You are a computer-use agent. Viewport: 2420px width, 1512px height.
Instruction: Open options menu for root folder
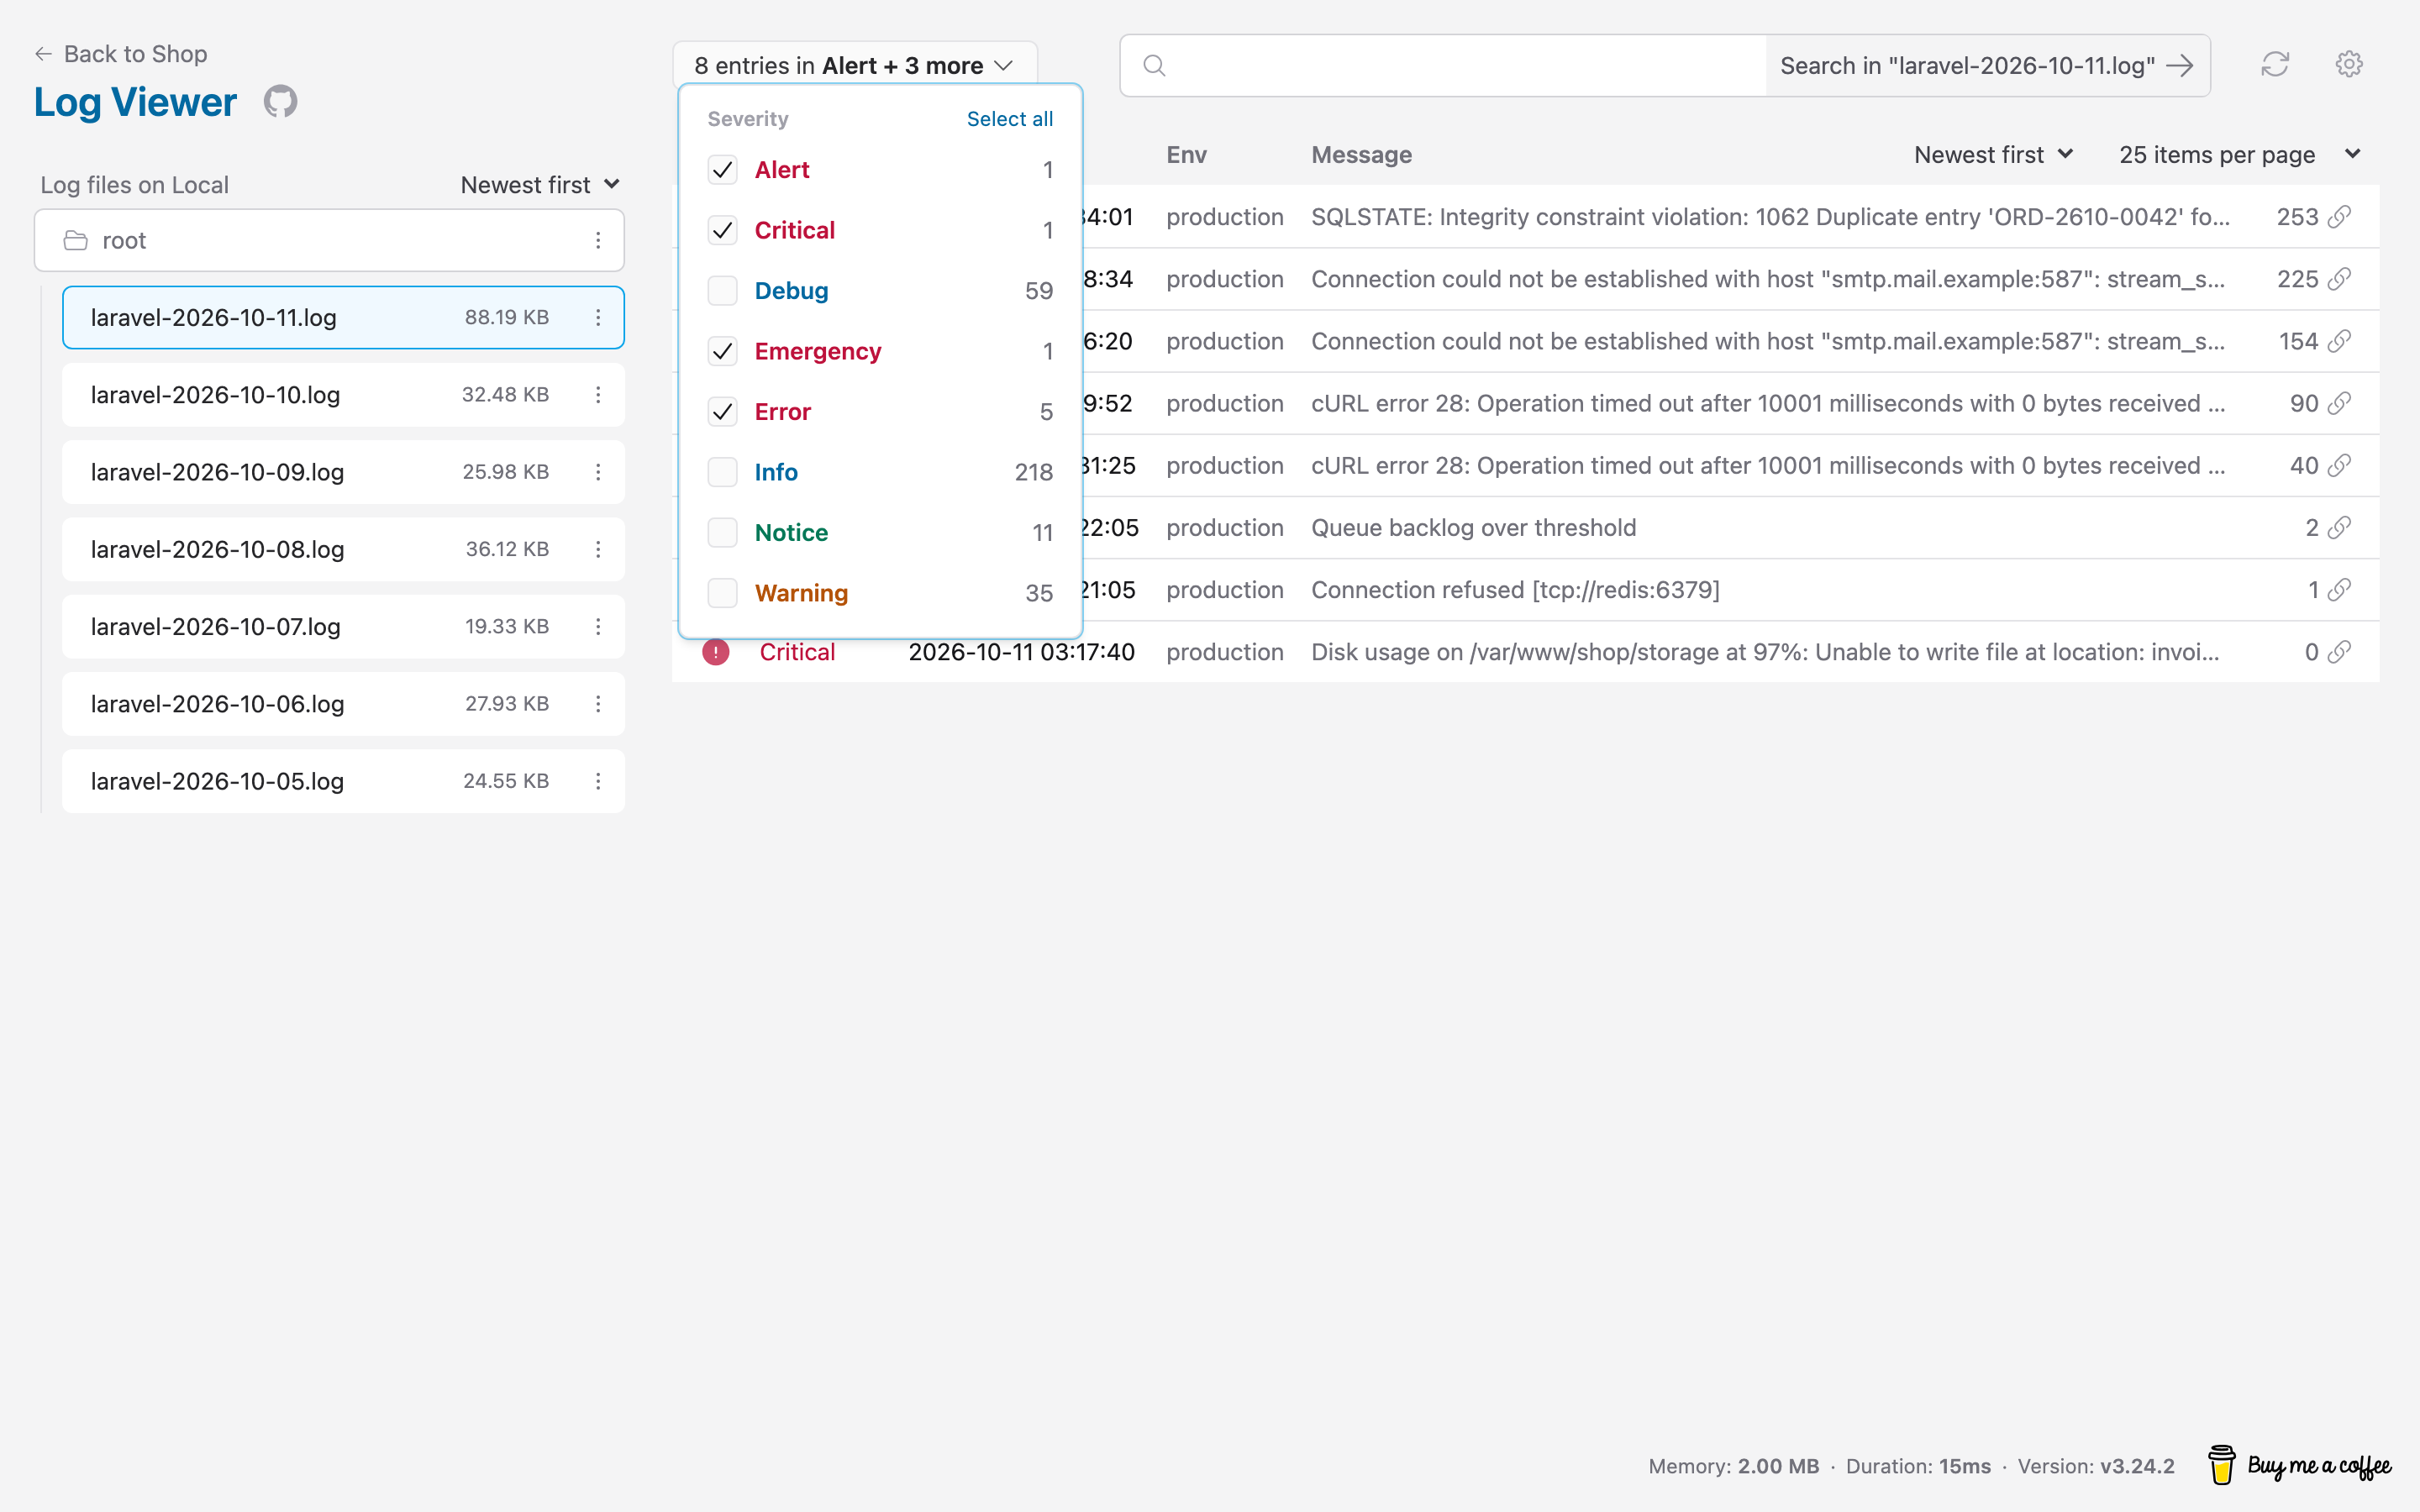pos(598,240)
